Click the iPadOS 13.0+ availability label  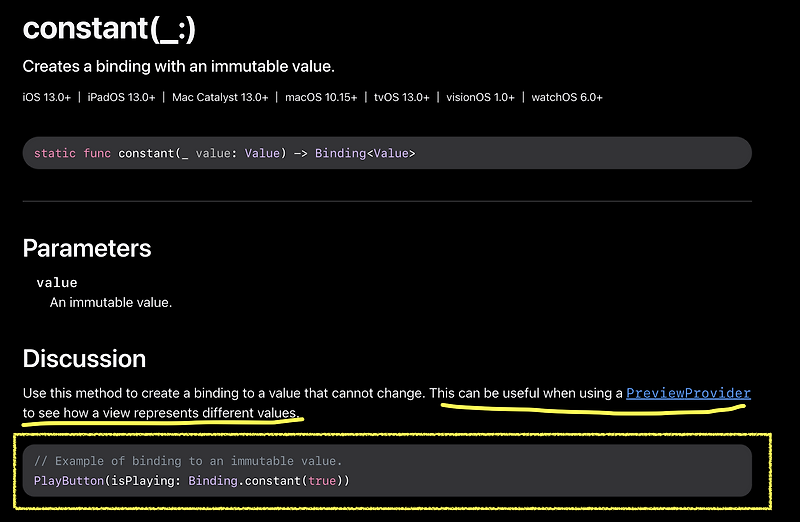coord(121,97)
